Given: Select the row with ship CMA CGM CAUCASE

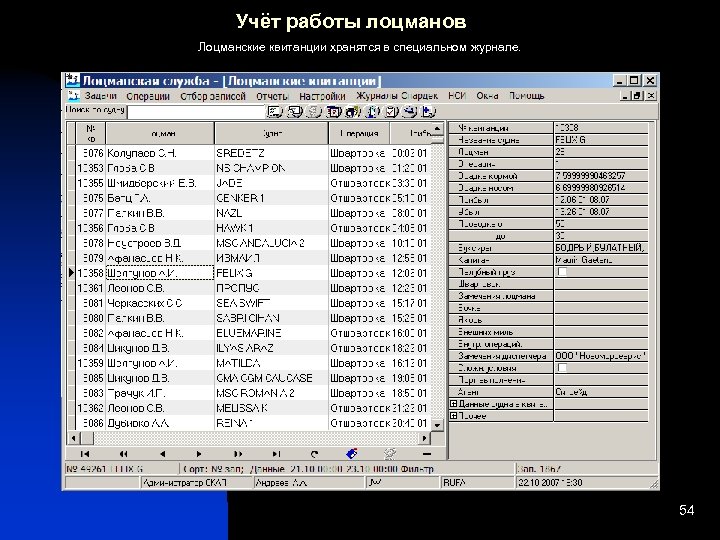Looking at the screenshot, I should tap(254, 378).
